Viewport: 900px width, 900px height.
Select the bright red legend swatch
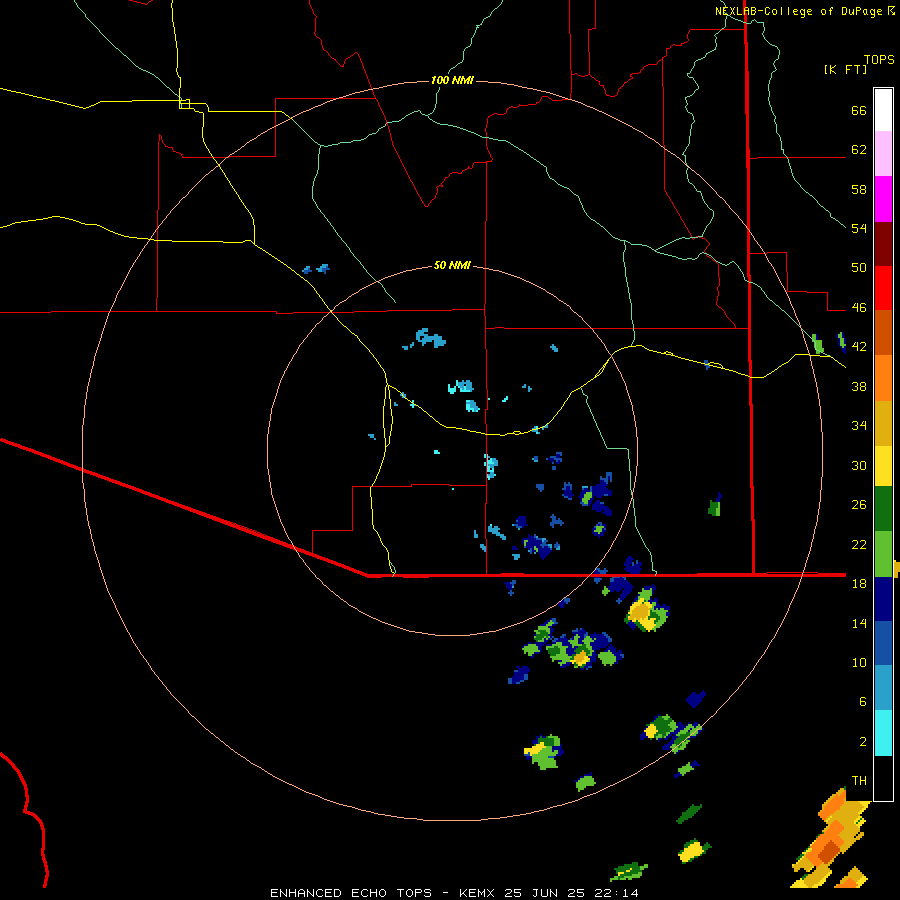883,288
